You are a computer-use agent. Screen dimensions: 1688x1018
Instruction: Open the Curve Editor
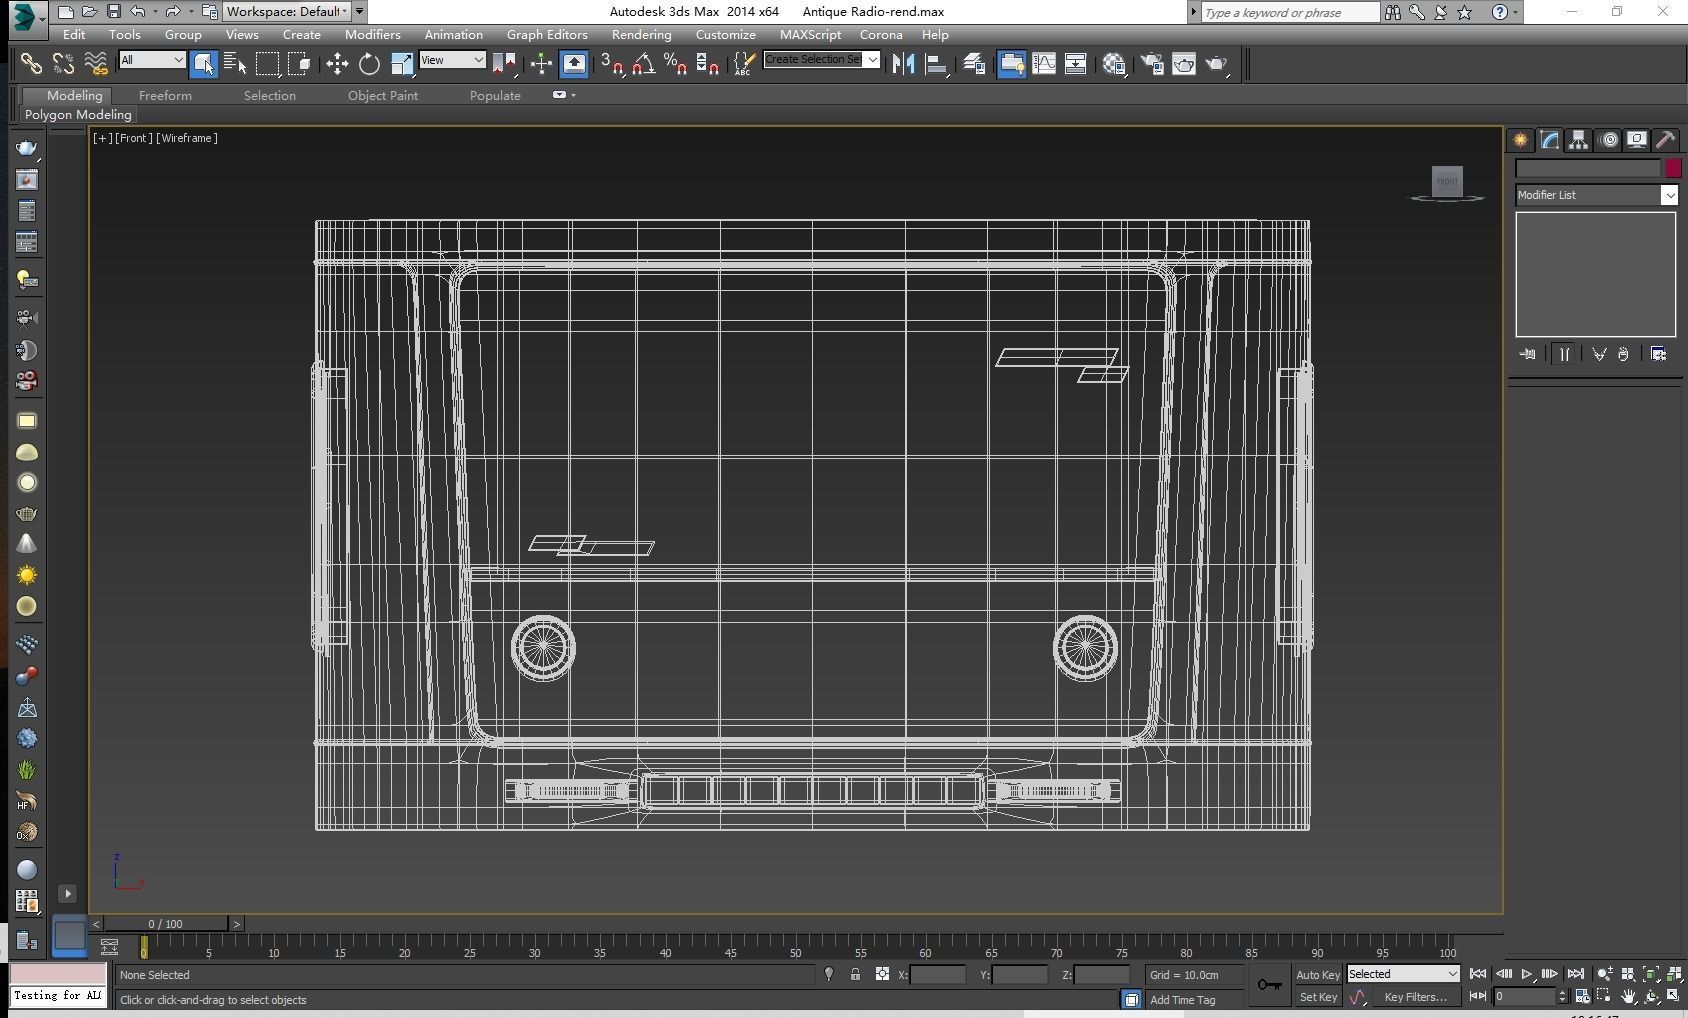1043,64
